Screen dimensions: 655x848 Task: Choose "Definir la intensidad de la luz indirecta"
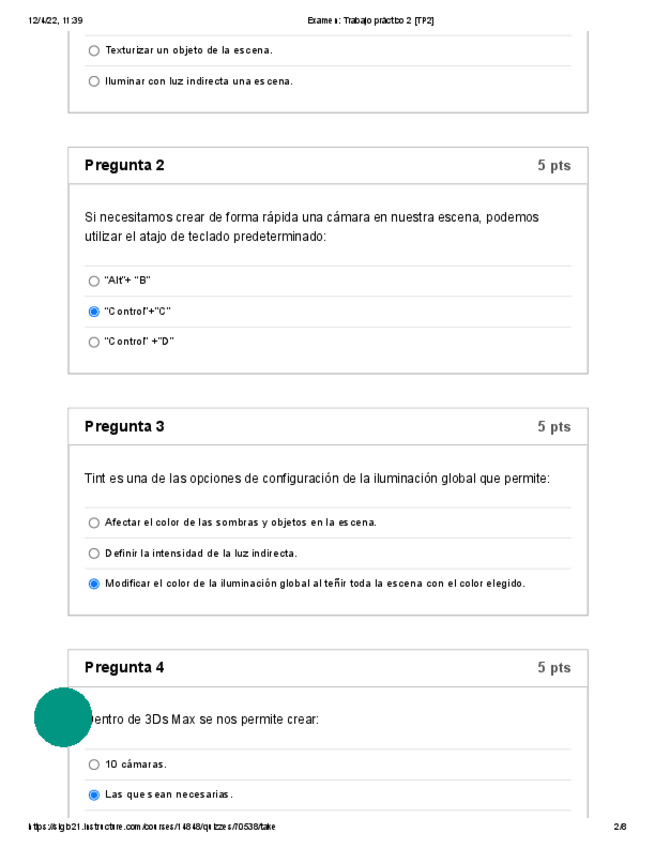[x=94, y=553]
